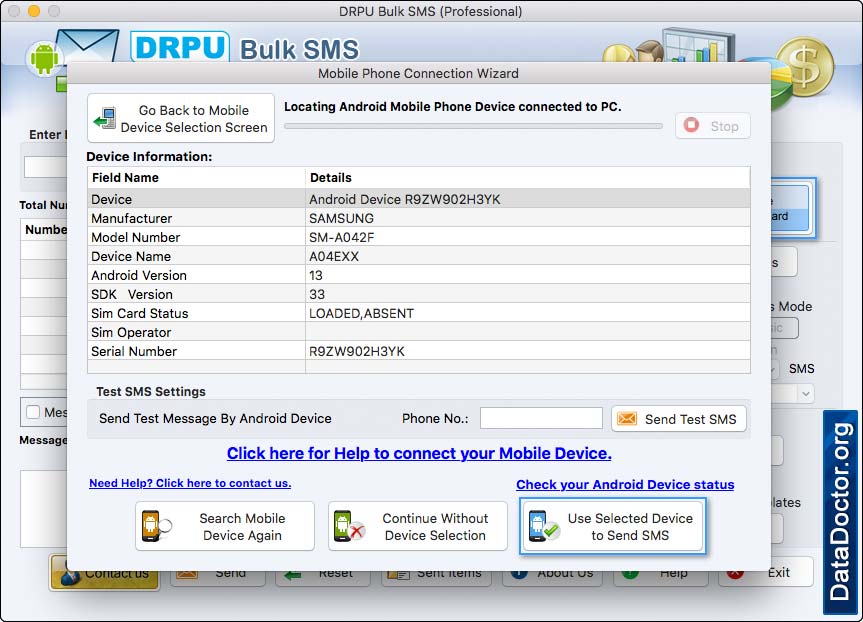863x622 pixels.
Task: Click the Details column header
Action: coord(527,178)
